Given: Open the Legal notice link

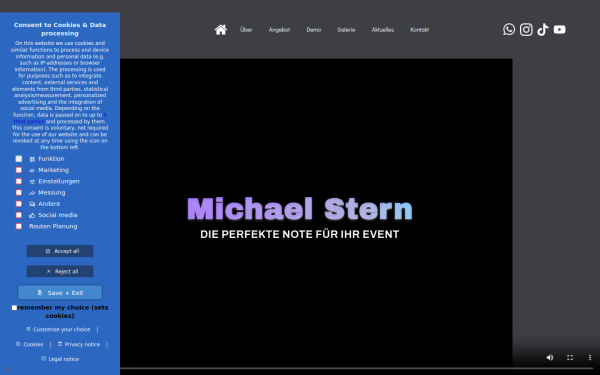Looking at the screenshot, I should point(60,359).
